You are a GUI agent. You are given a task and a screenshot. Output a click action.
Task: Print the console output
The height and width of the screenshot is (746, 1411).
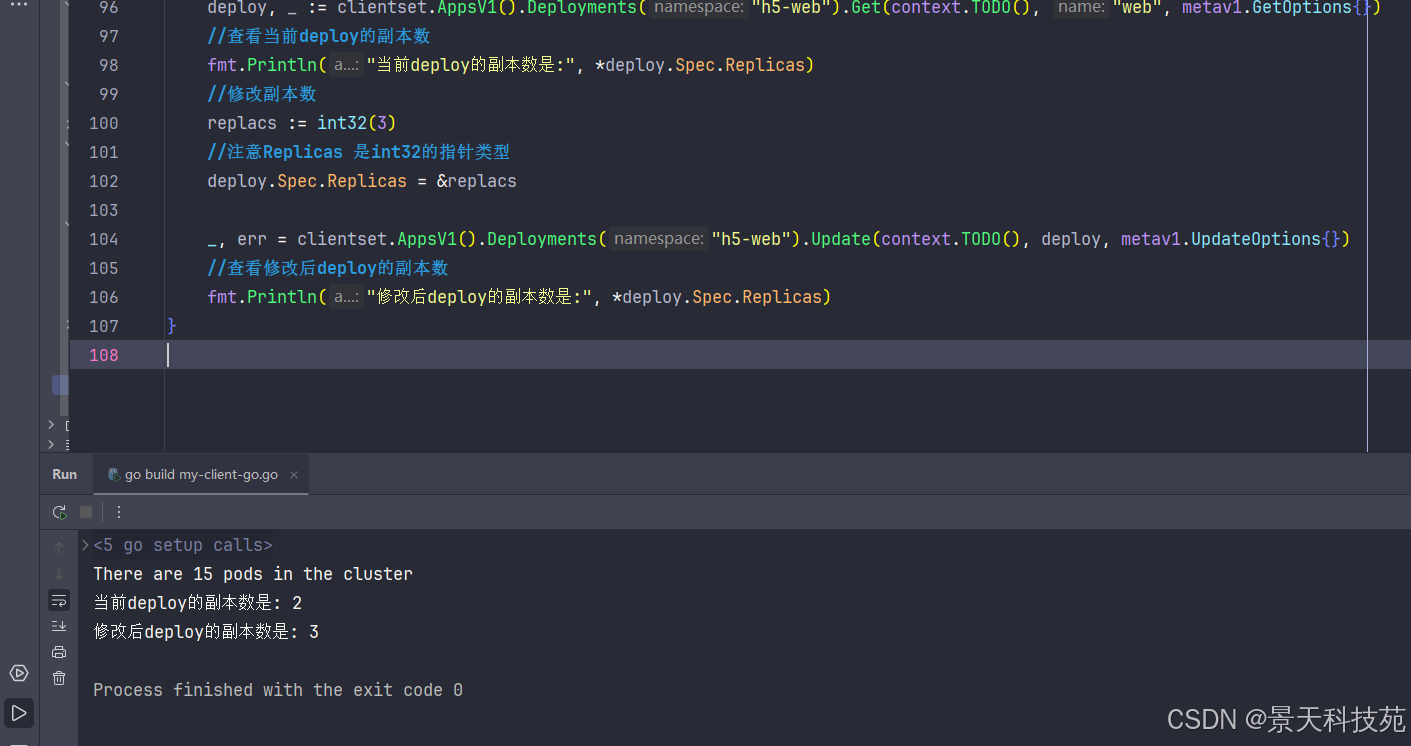click(59, 652)
